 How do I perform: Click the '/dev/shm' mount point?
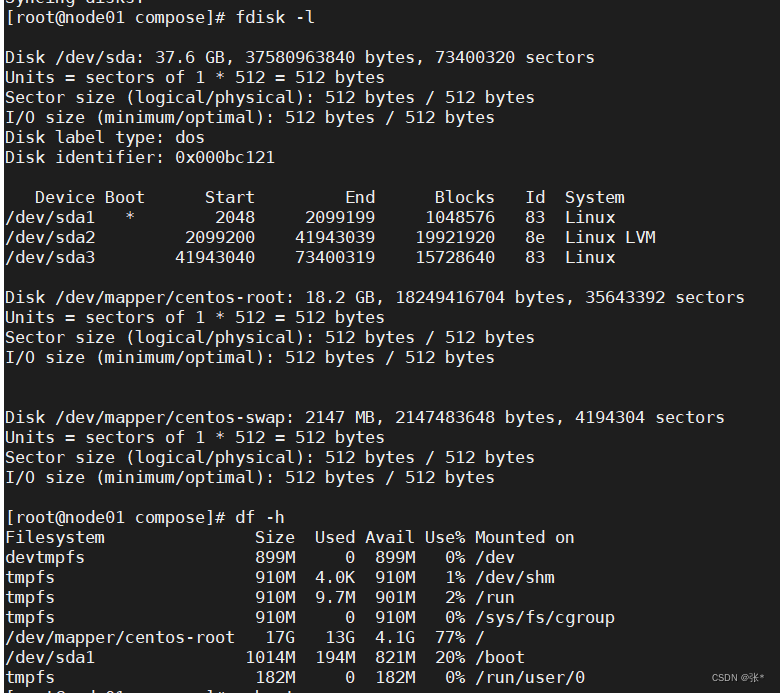tap(514, 578)
